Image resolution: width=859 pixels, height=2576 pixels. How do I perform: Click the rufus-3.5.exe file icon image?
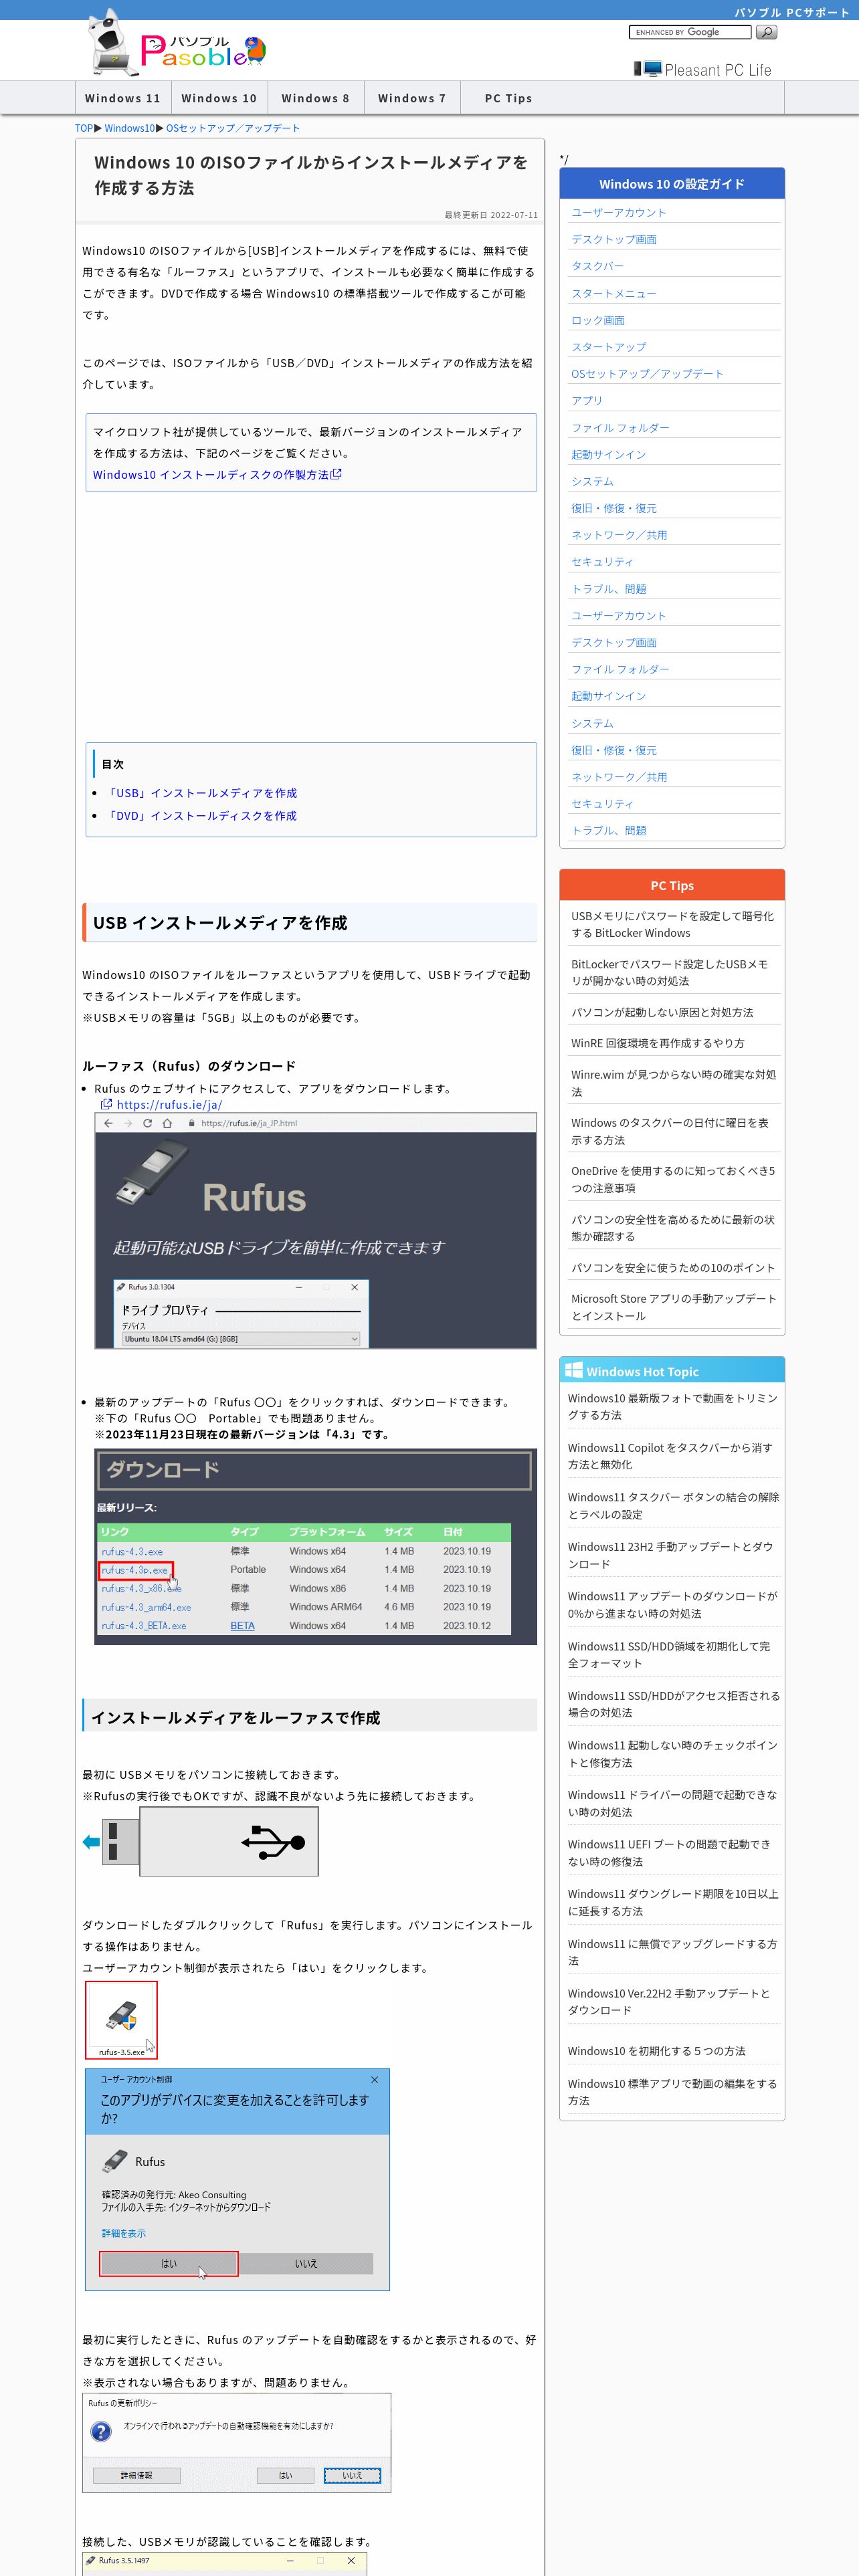[121, 2019]
